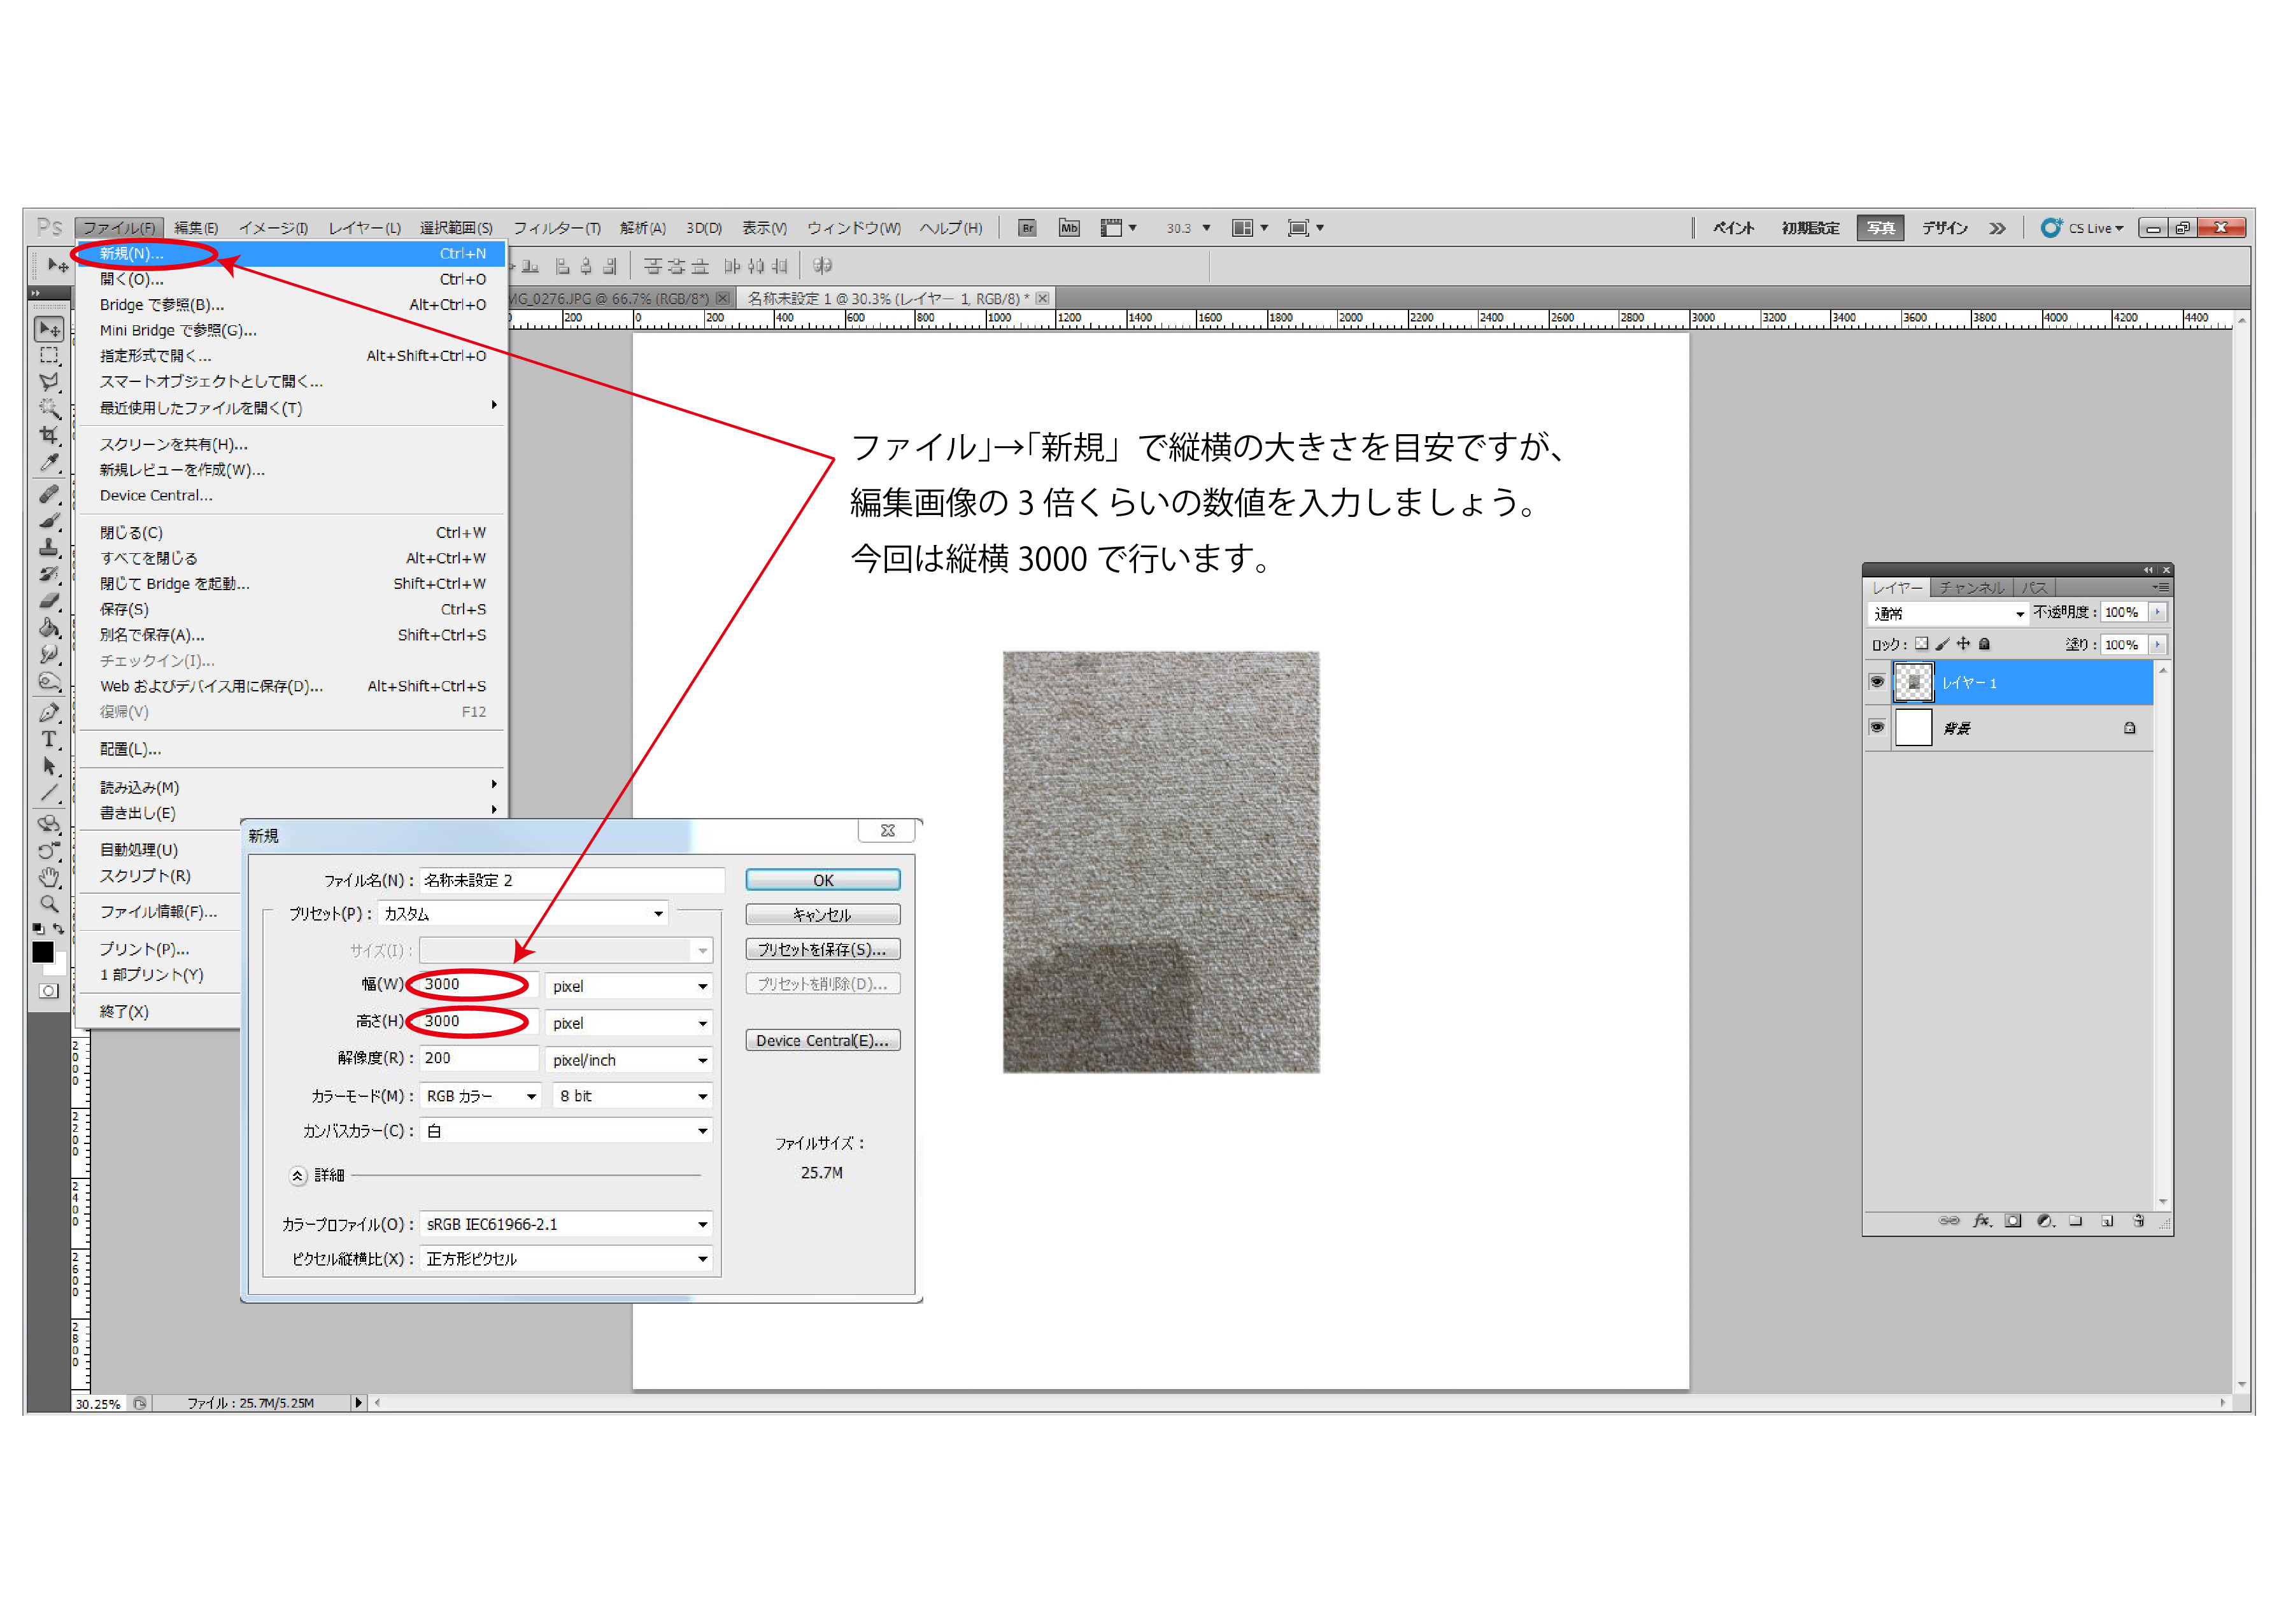
Task: Collapse the 詳細 section in New dialog
Action: tap(297, 1175)
